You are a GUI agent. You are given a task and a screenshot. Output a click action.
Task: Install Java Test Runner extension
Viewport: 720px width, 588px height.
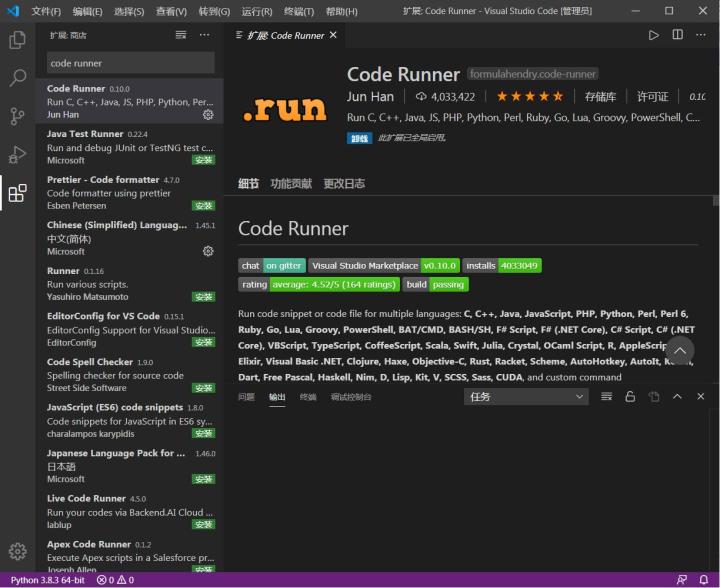click(203, 160)
